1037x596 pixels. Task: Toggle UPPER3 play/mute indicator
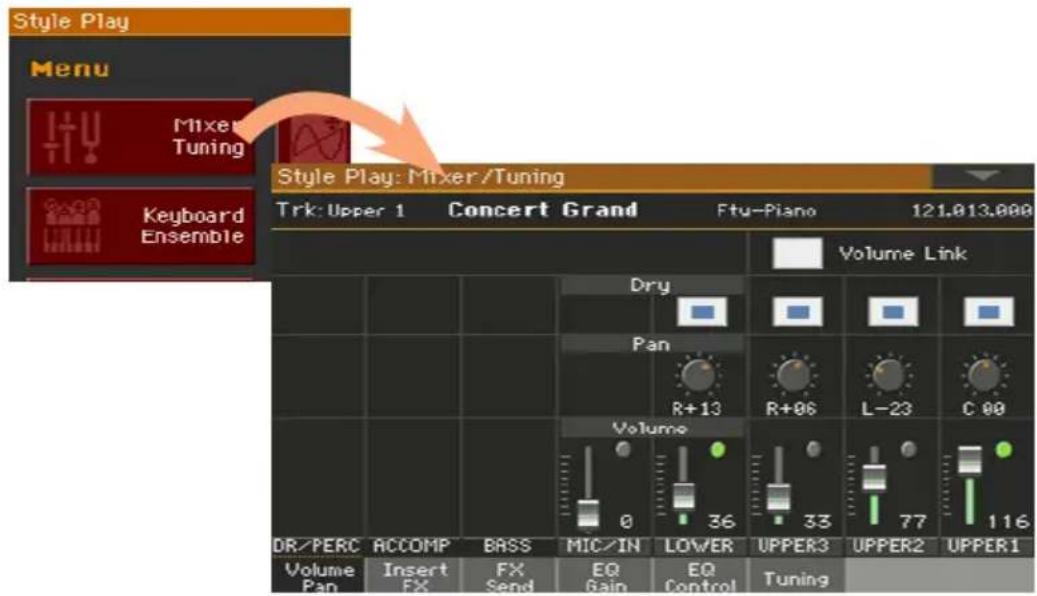[x=813, y=450]
